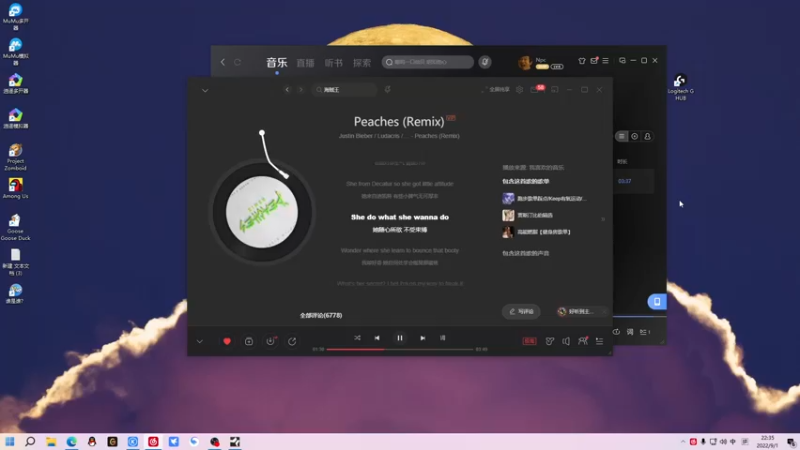Collapse the full-screen lyrics player with top chevron
Viewport: 800px width, 450px height.
point(205,90)
